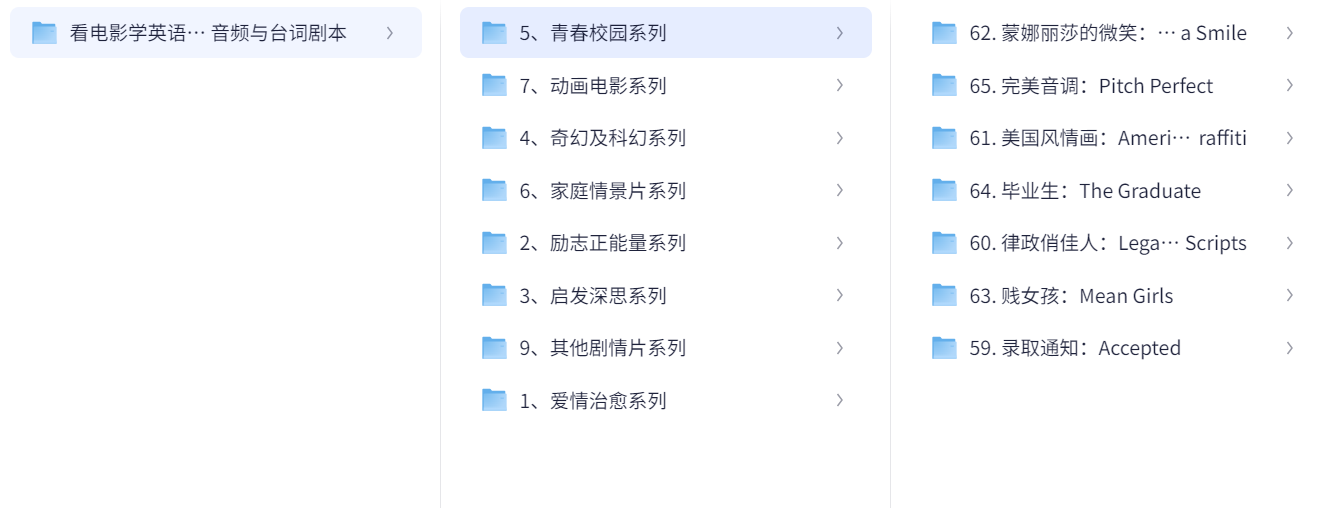
Task: Expand chevron beside 59. 录取通知 Accepted
Action: click(x=1289, y=348)
